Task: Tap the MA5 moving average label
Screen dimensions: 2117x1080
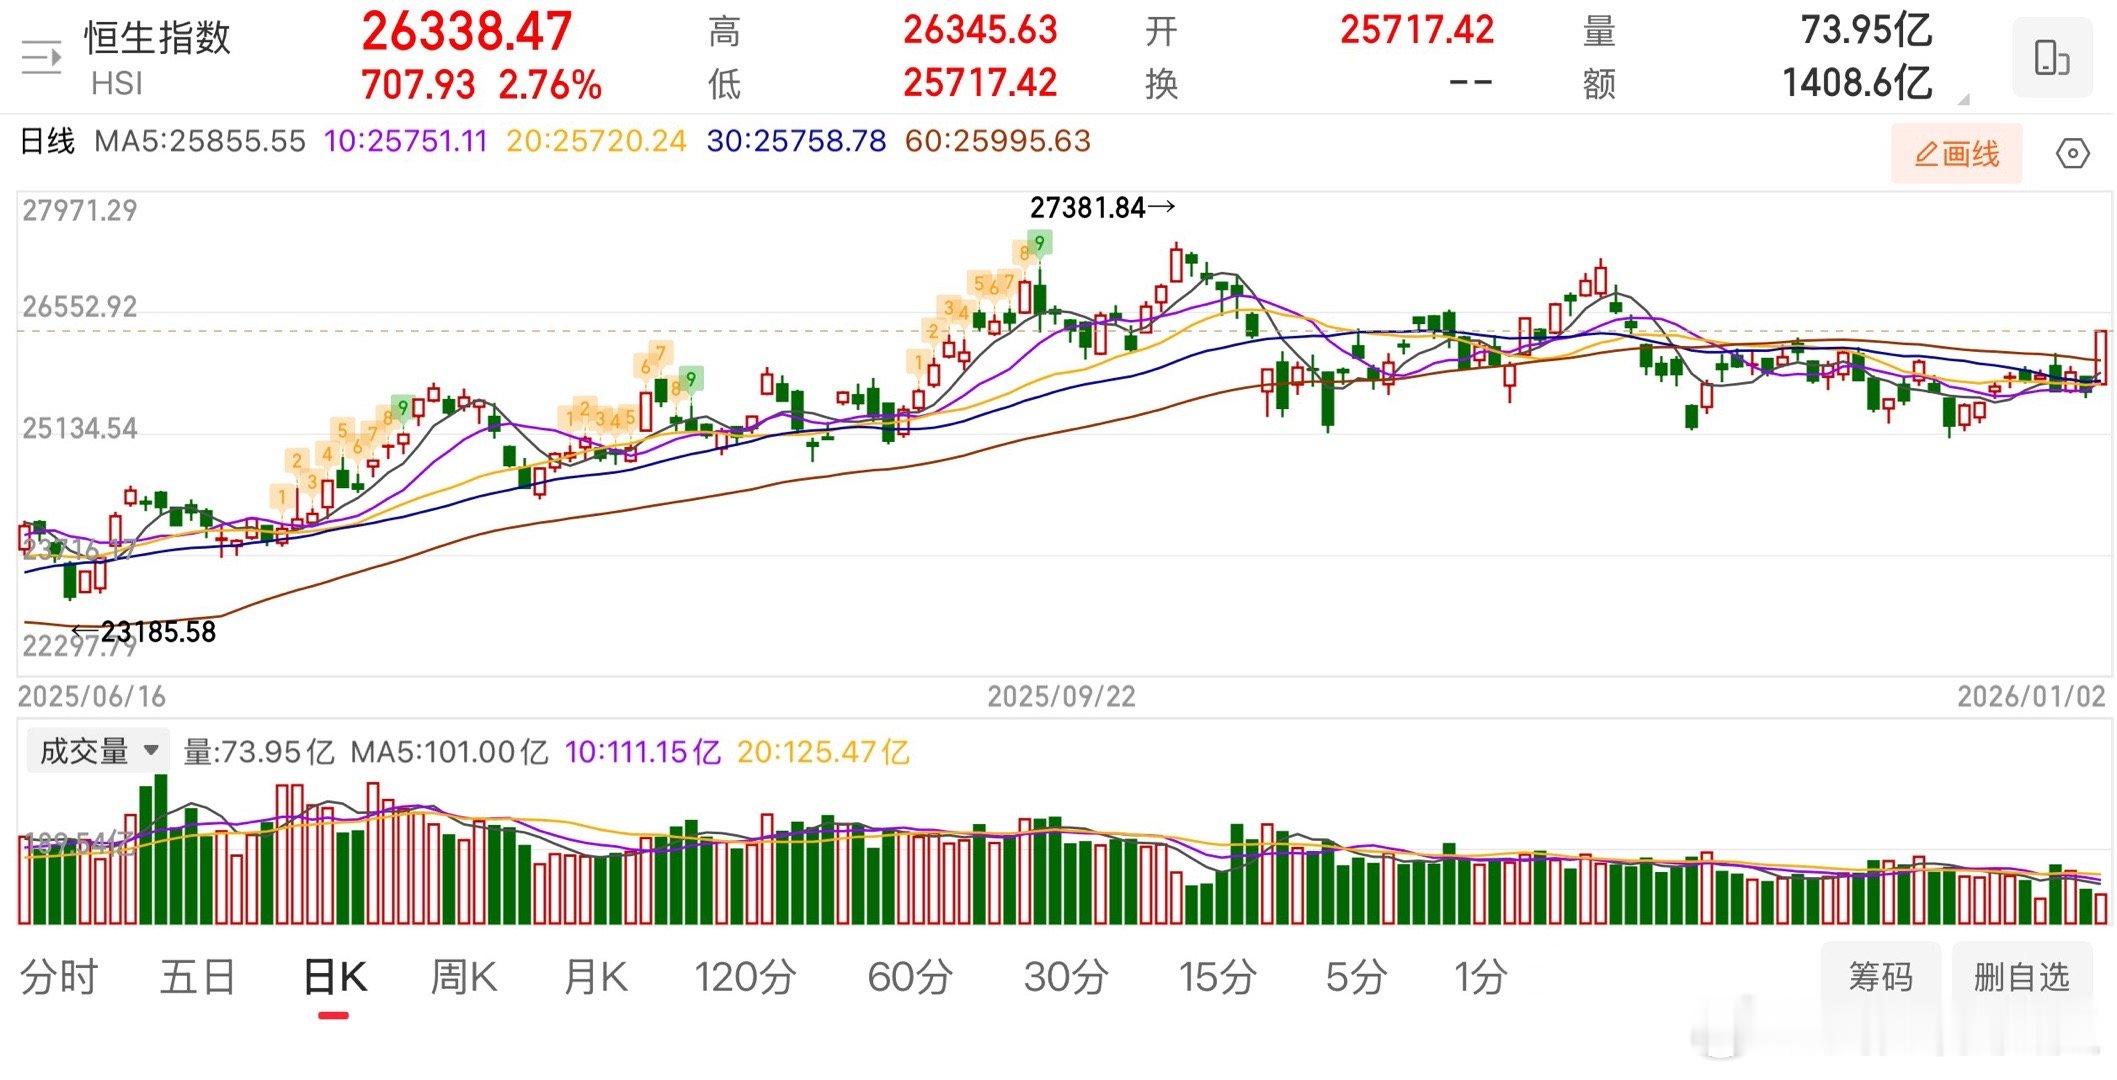Action: click(x=199, y=141)
